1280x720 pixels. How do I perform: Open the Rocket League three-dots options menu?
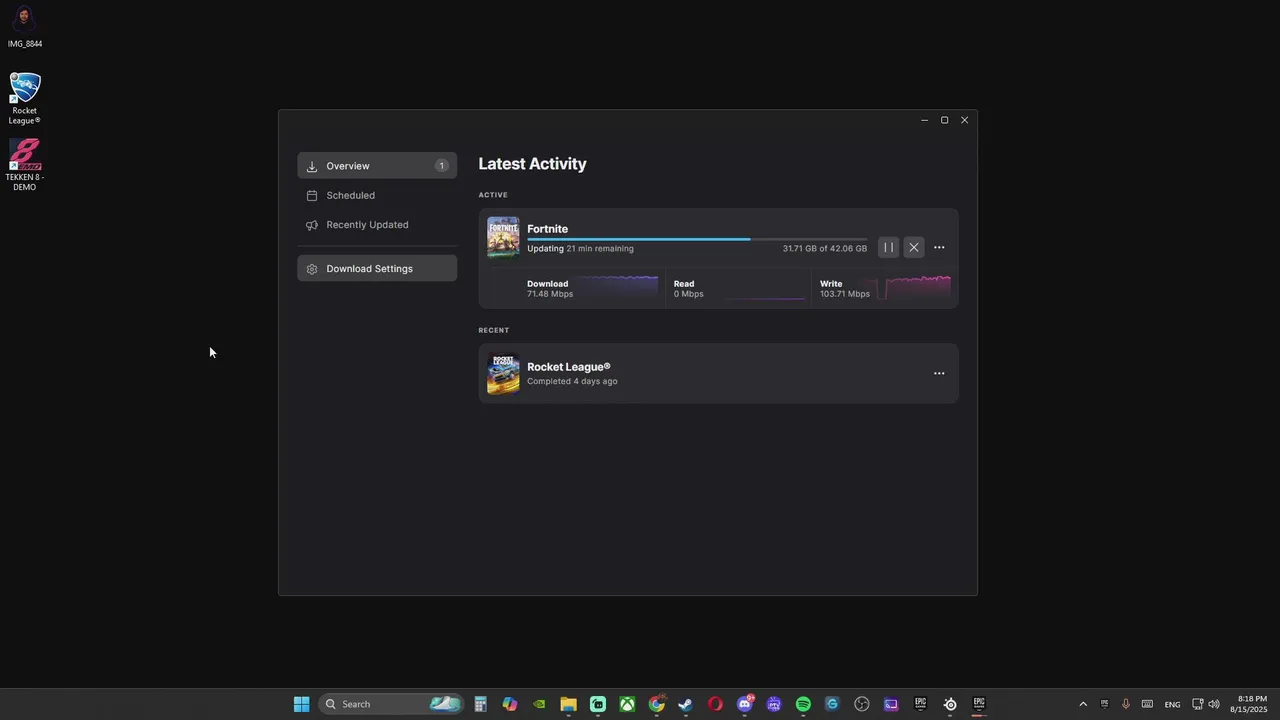pos(939,373)
